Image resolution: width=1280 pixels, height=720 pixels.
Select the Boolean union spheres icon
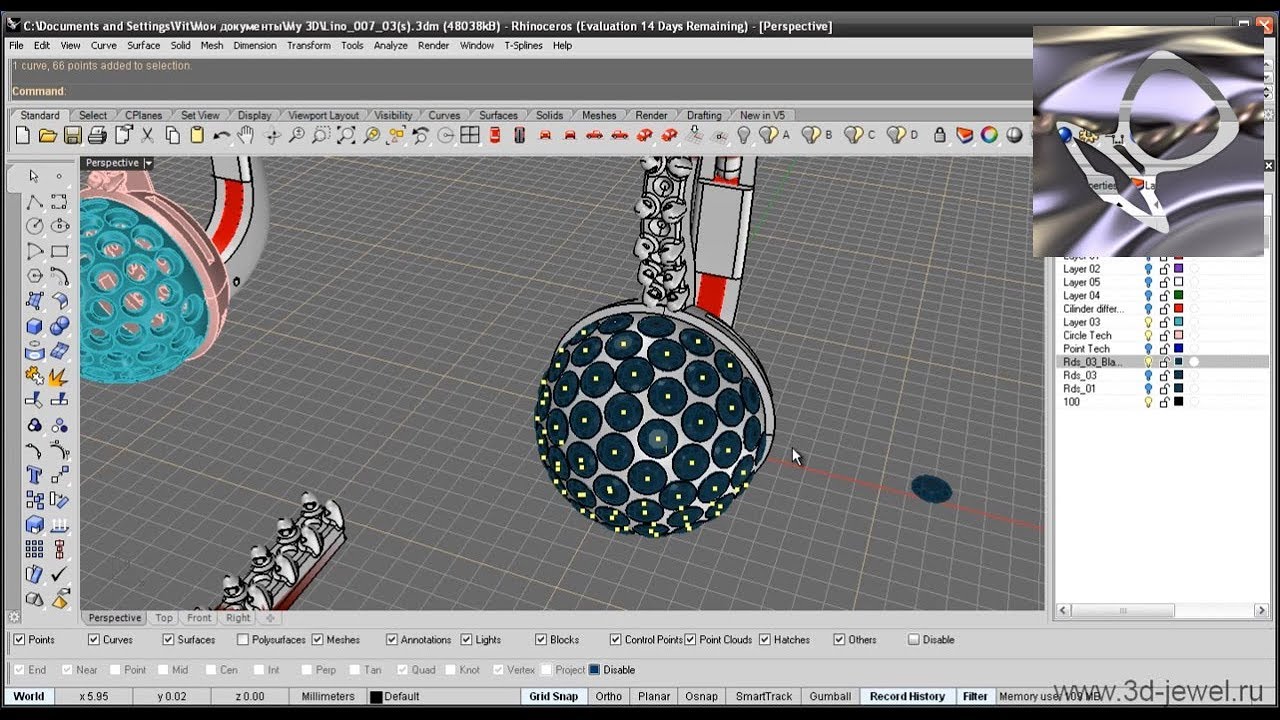pos(59,326)
